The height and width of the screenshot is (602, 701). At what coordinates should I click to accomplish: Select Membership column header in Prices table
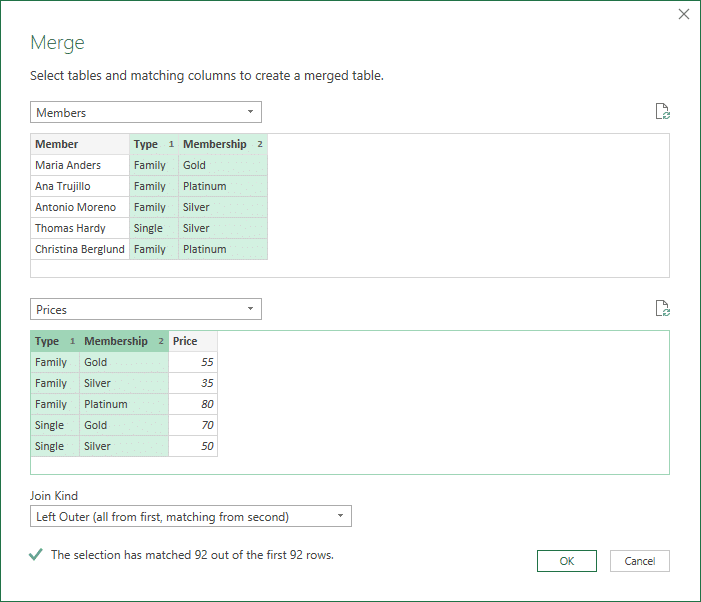point(124,341)
